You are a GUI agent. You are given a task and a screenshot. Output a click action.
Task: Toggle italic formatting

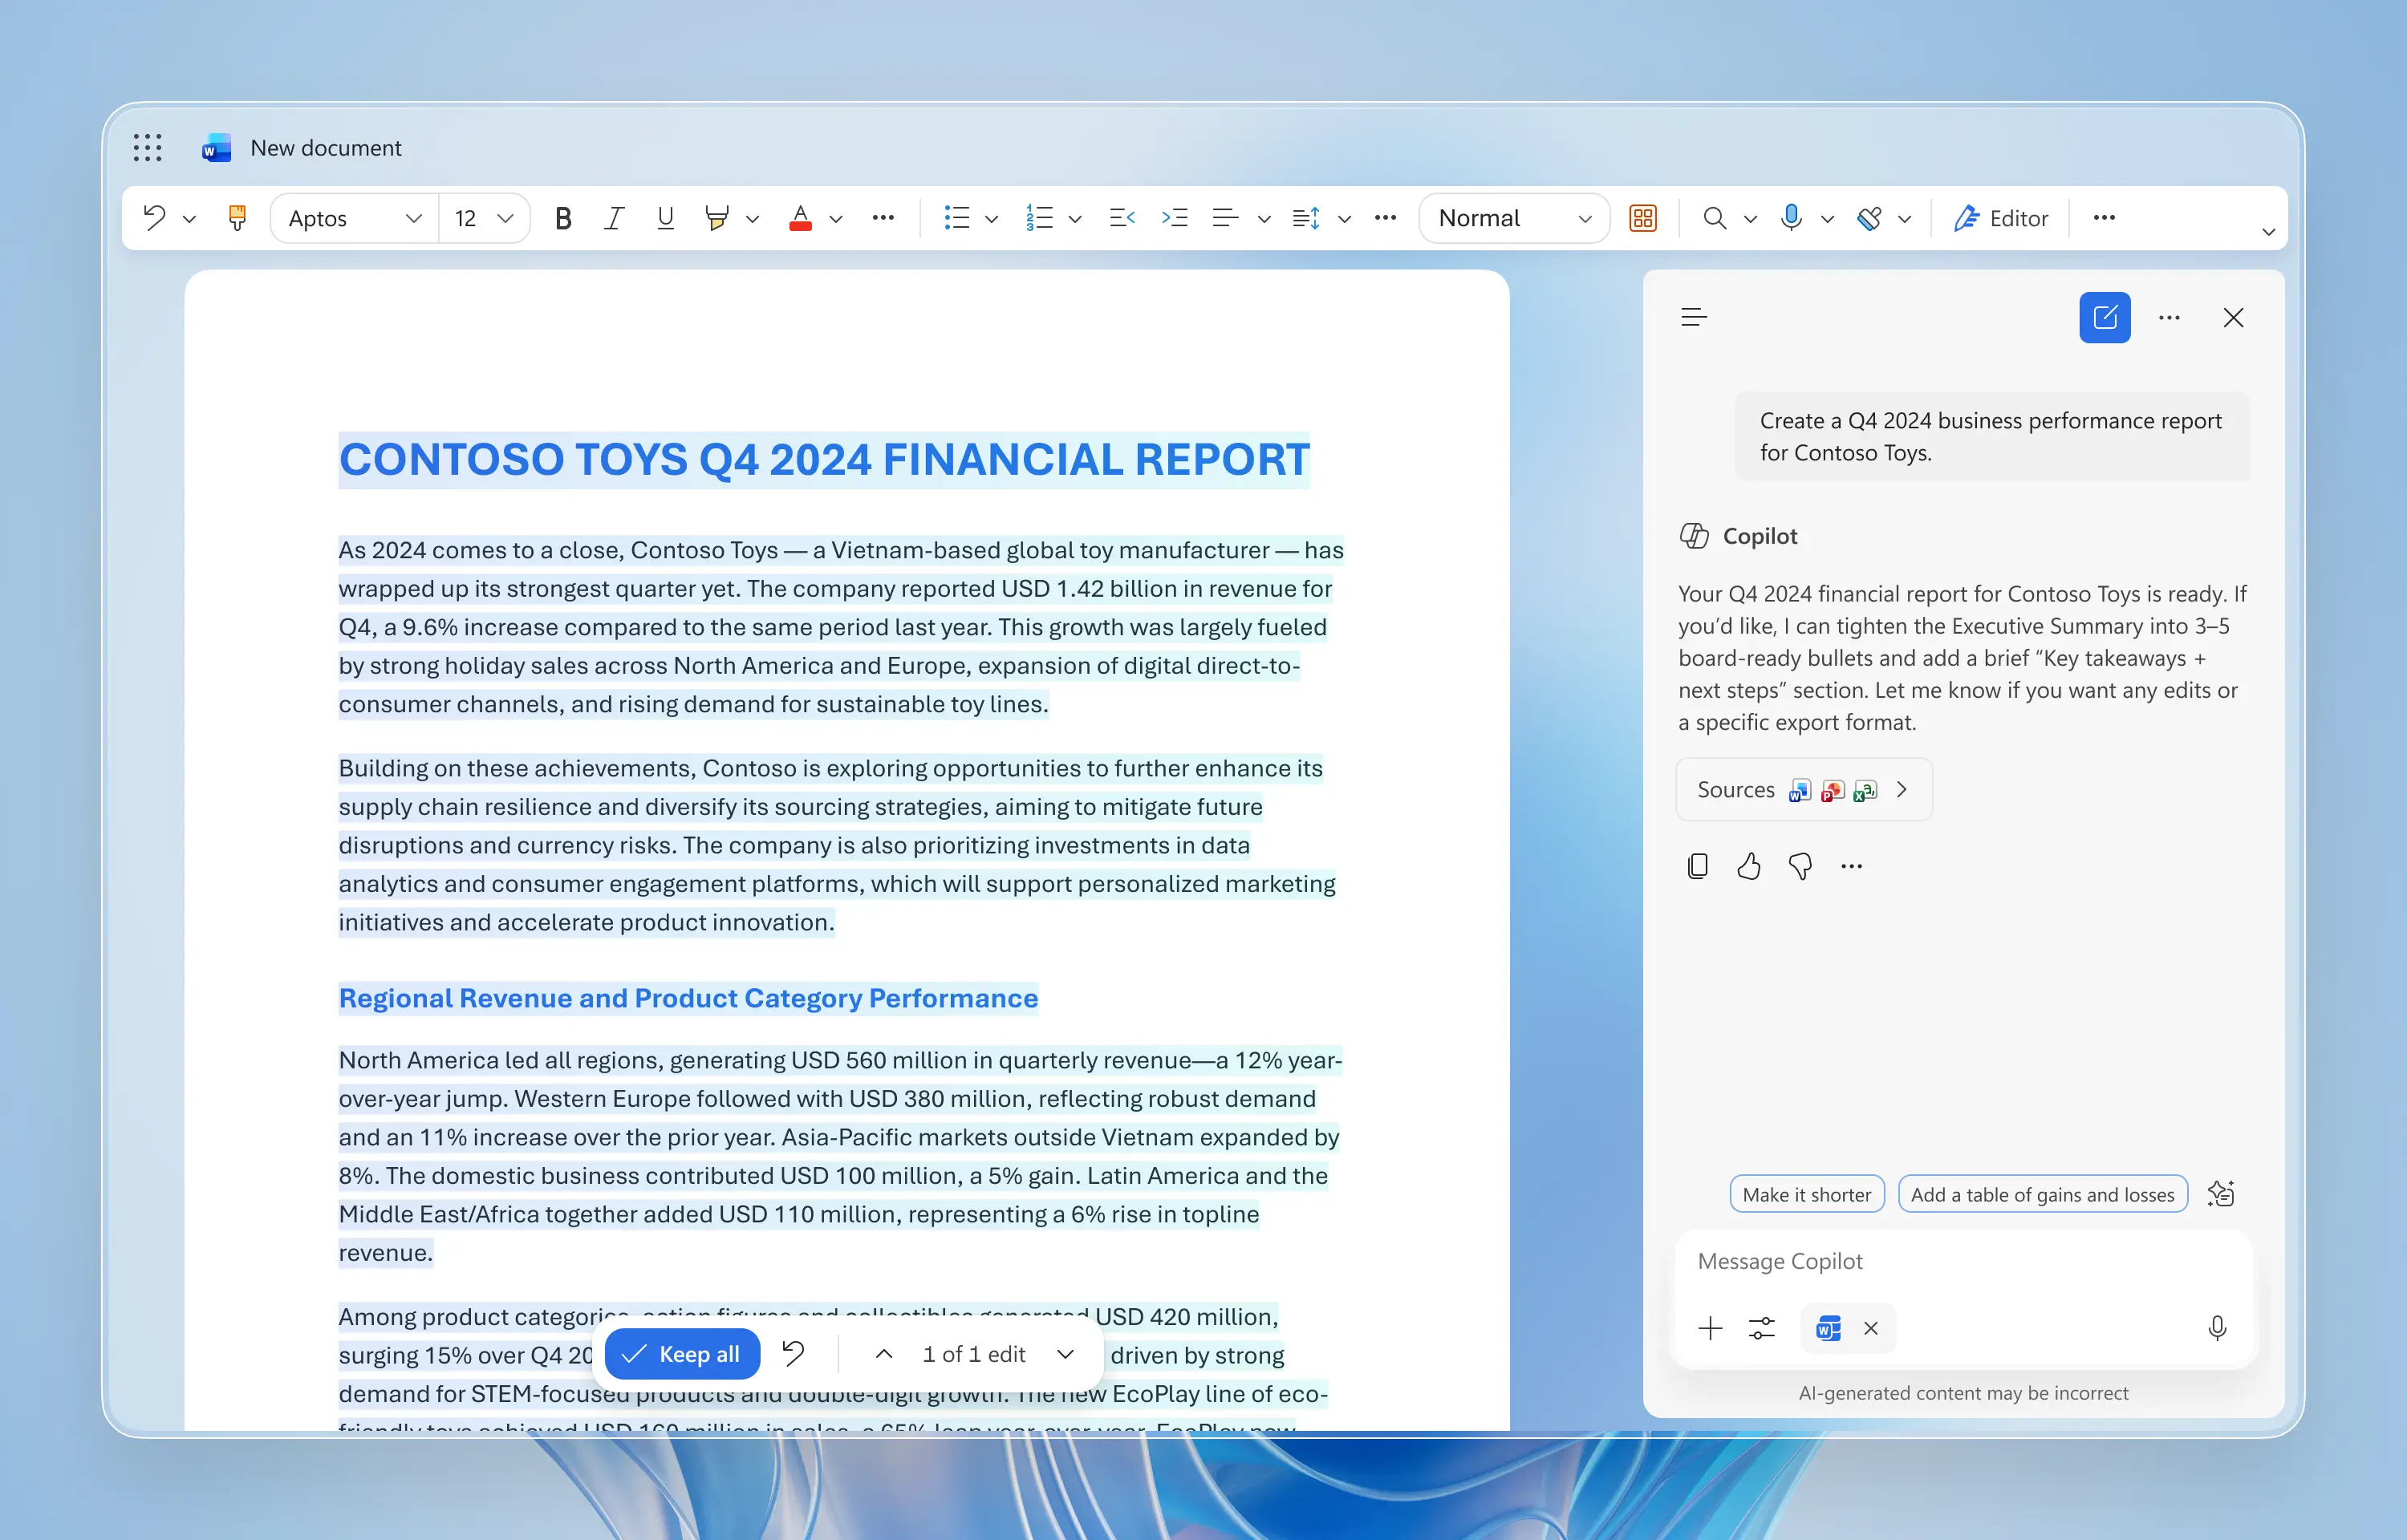click(614, 218)
